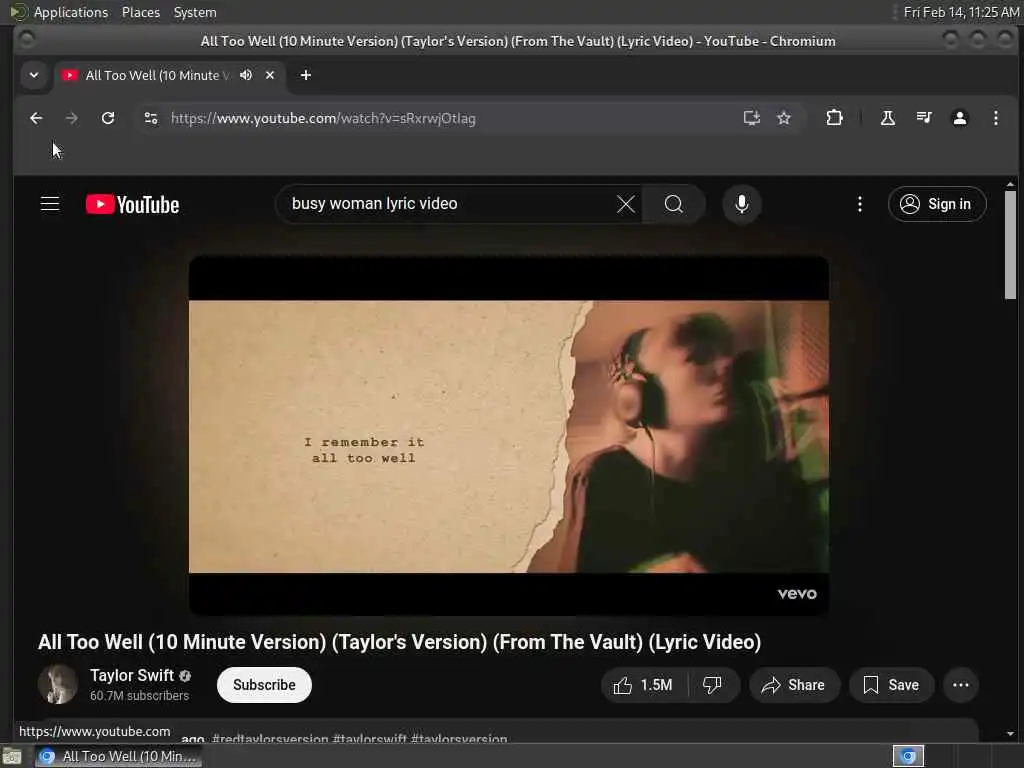Open media controls in the toolbar

(x=923, y=118)
